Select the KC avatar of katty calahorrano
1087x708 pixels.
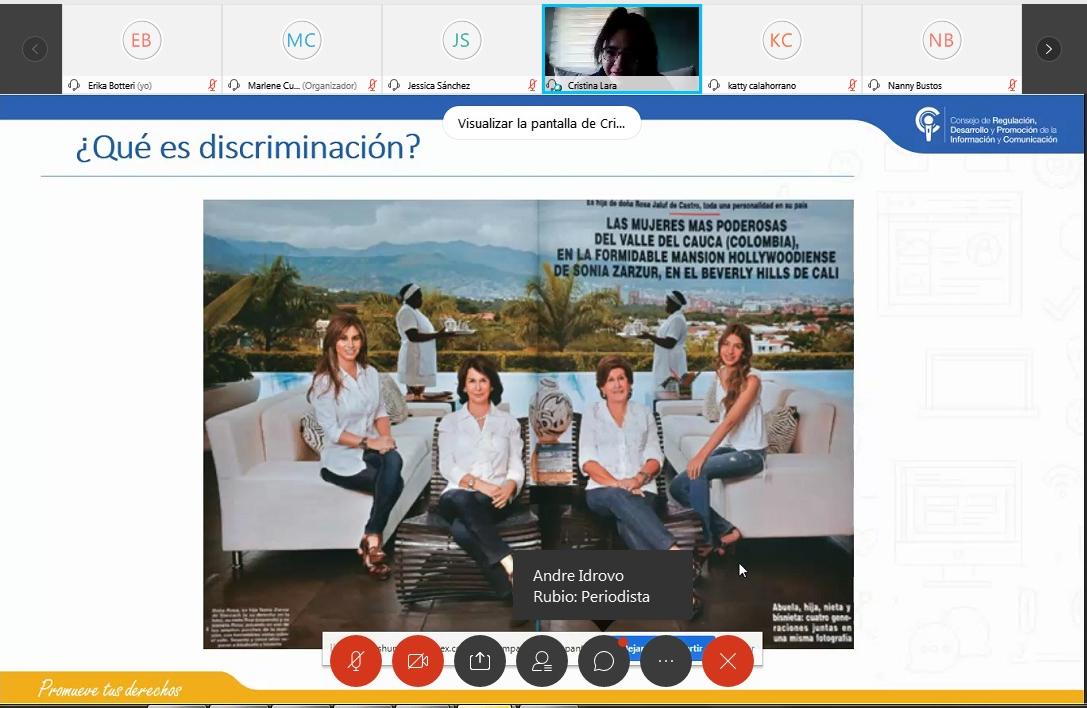tap(781, 40)
